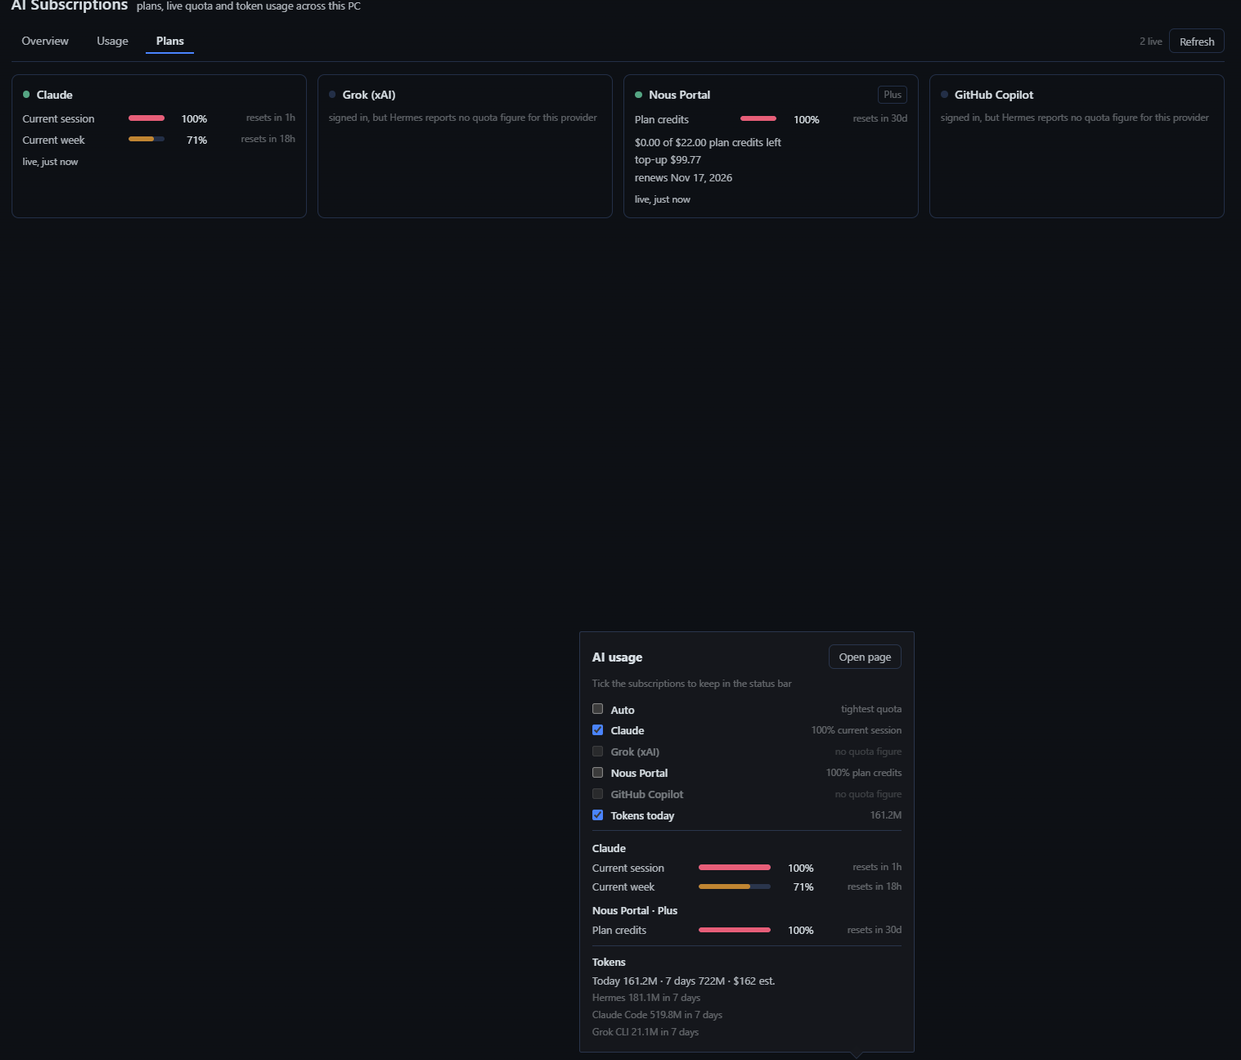This screenshot has width=1241, height=1060.
Task: Click the status dot on Grok (xAI) card
Action: coord(332,94)
